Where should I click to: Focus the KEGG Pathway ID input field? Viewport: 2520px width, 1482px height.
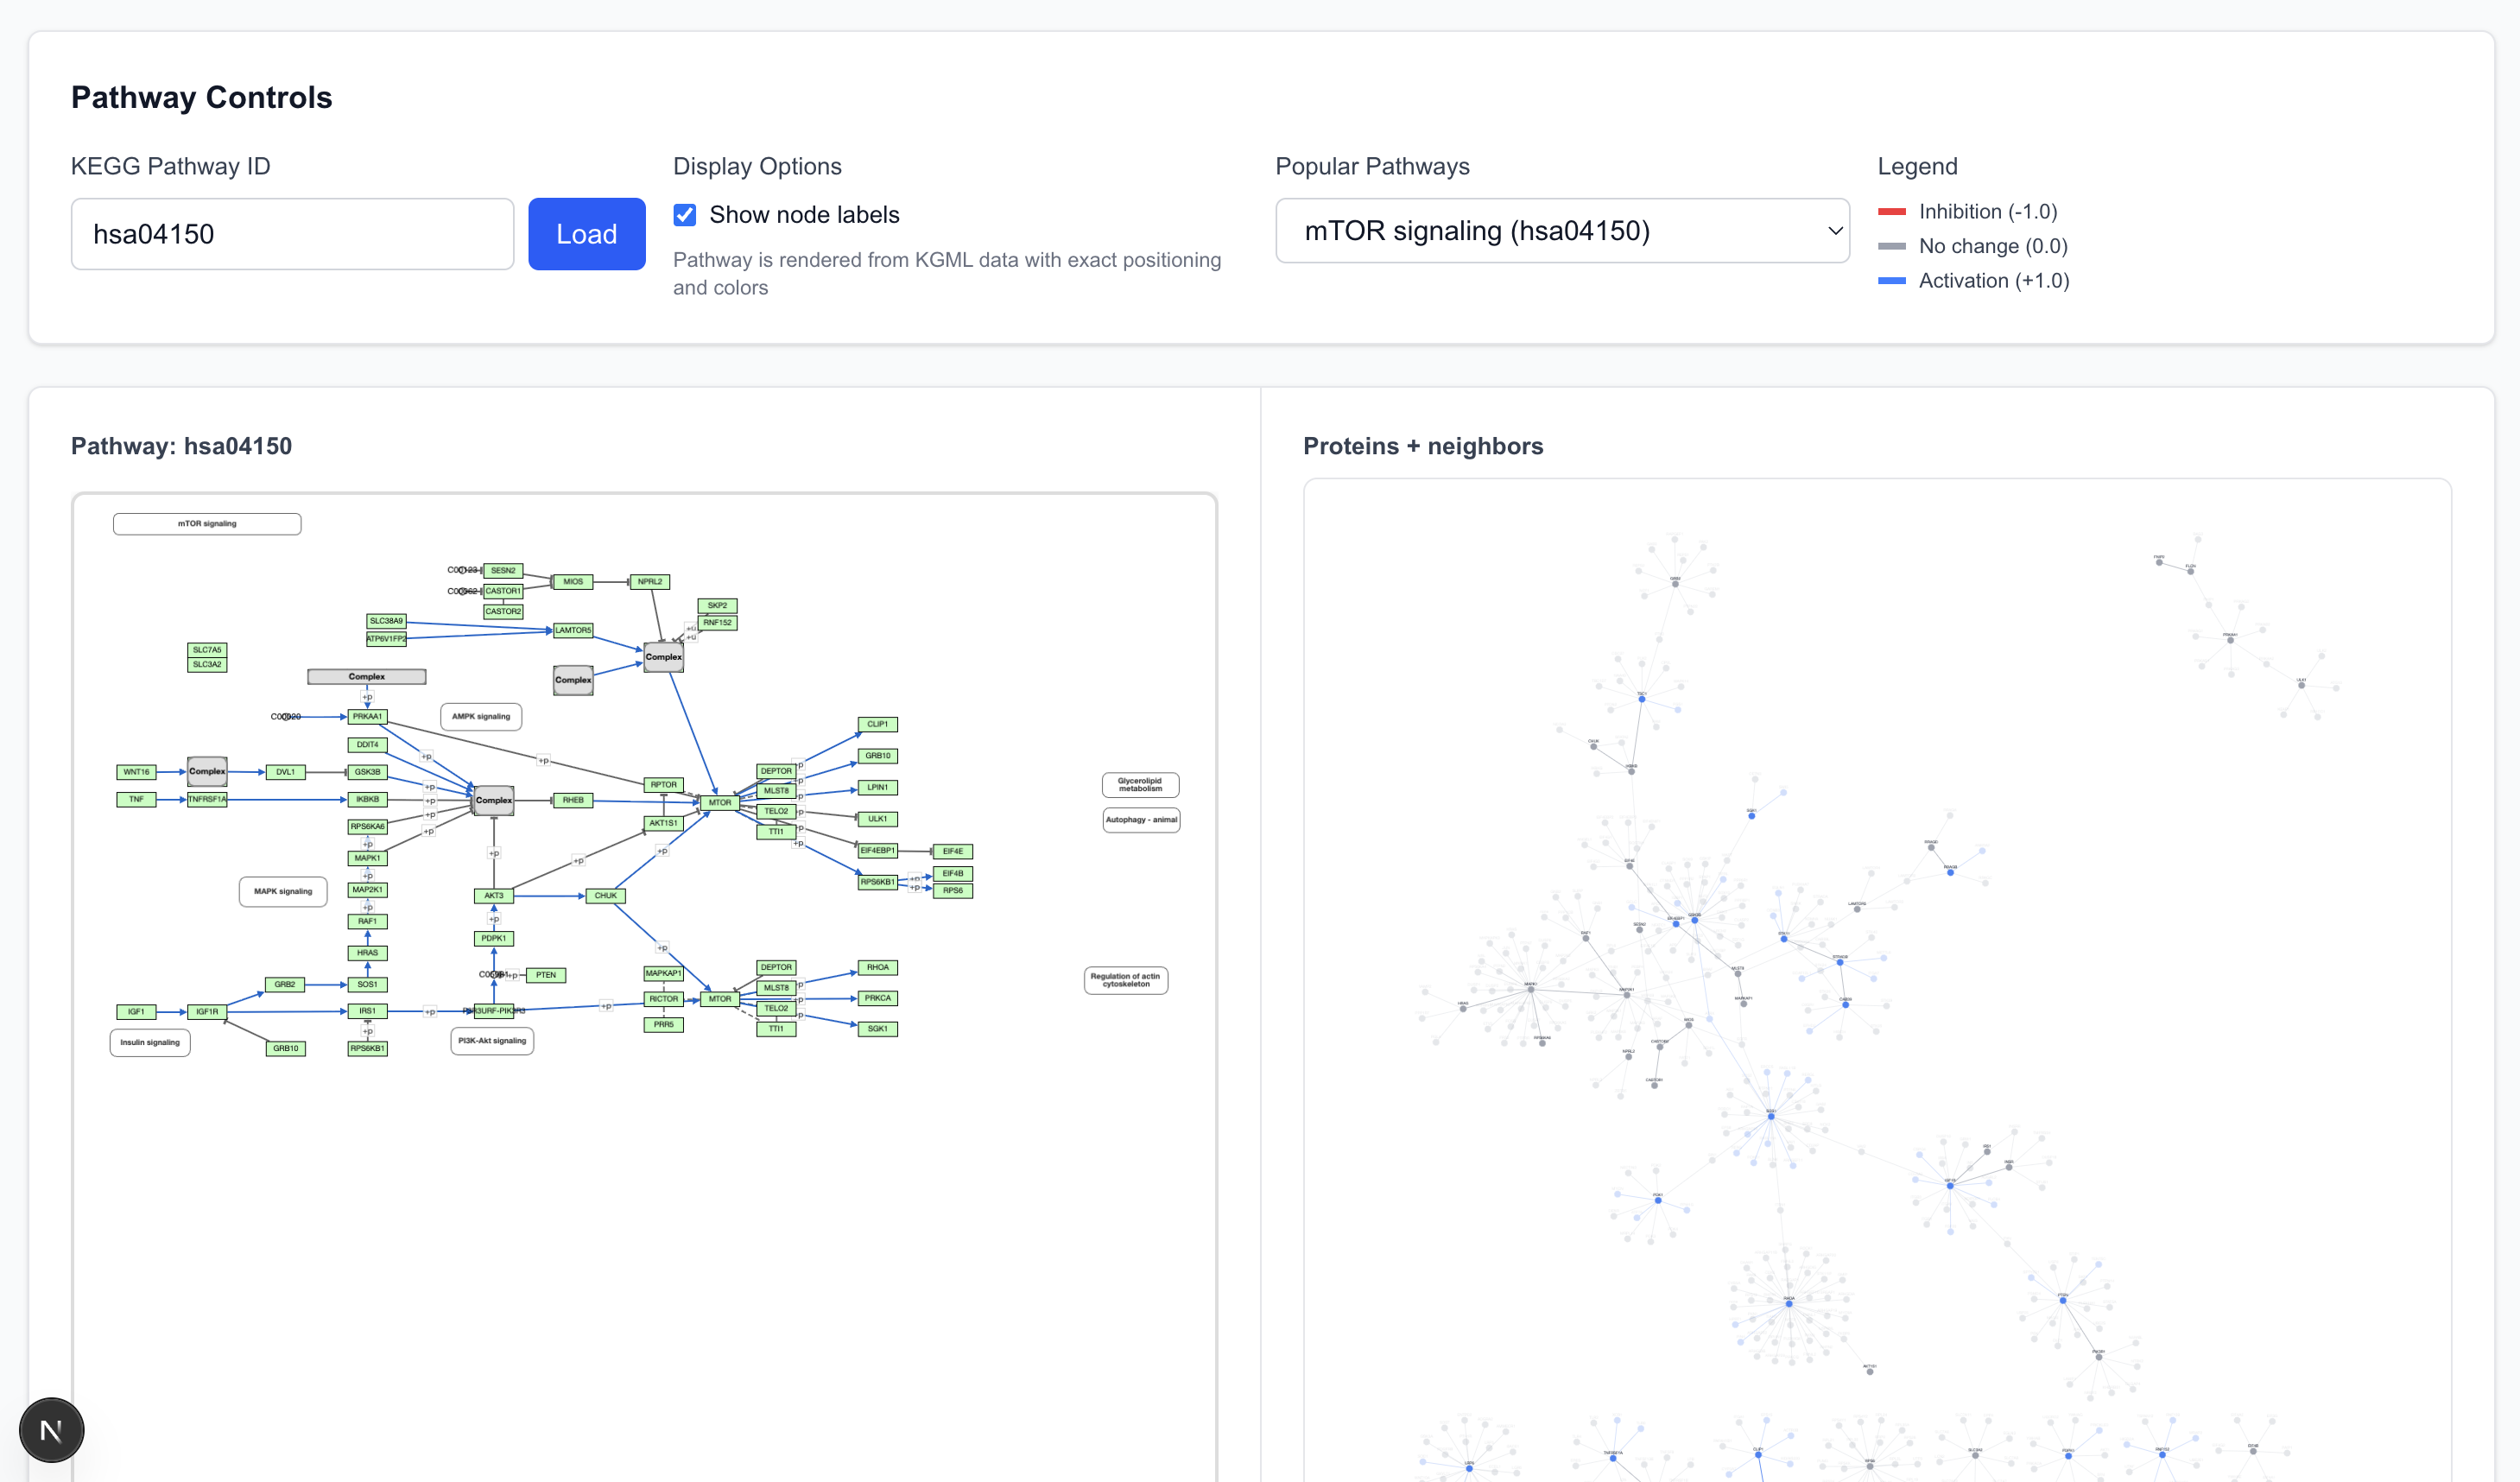[292, 234]
